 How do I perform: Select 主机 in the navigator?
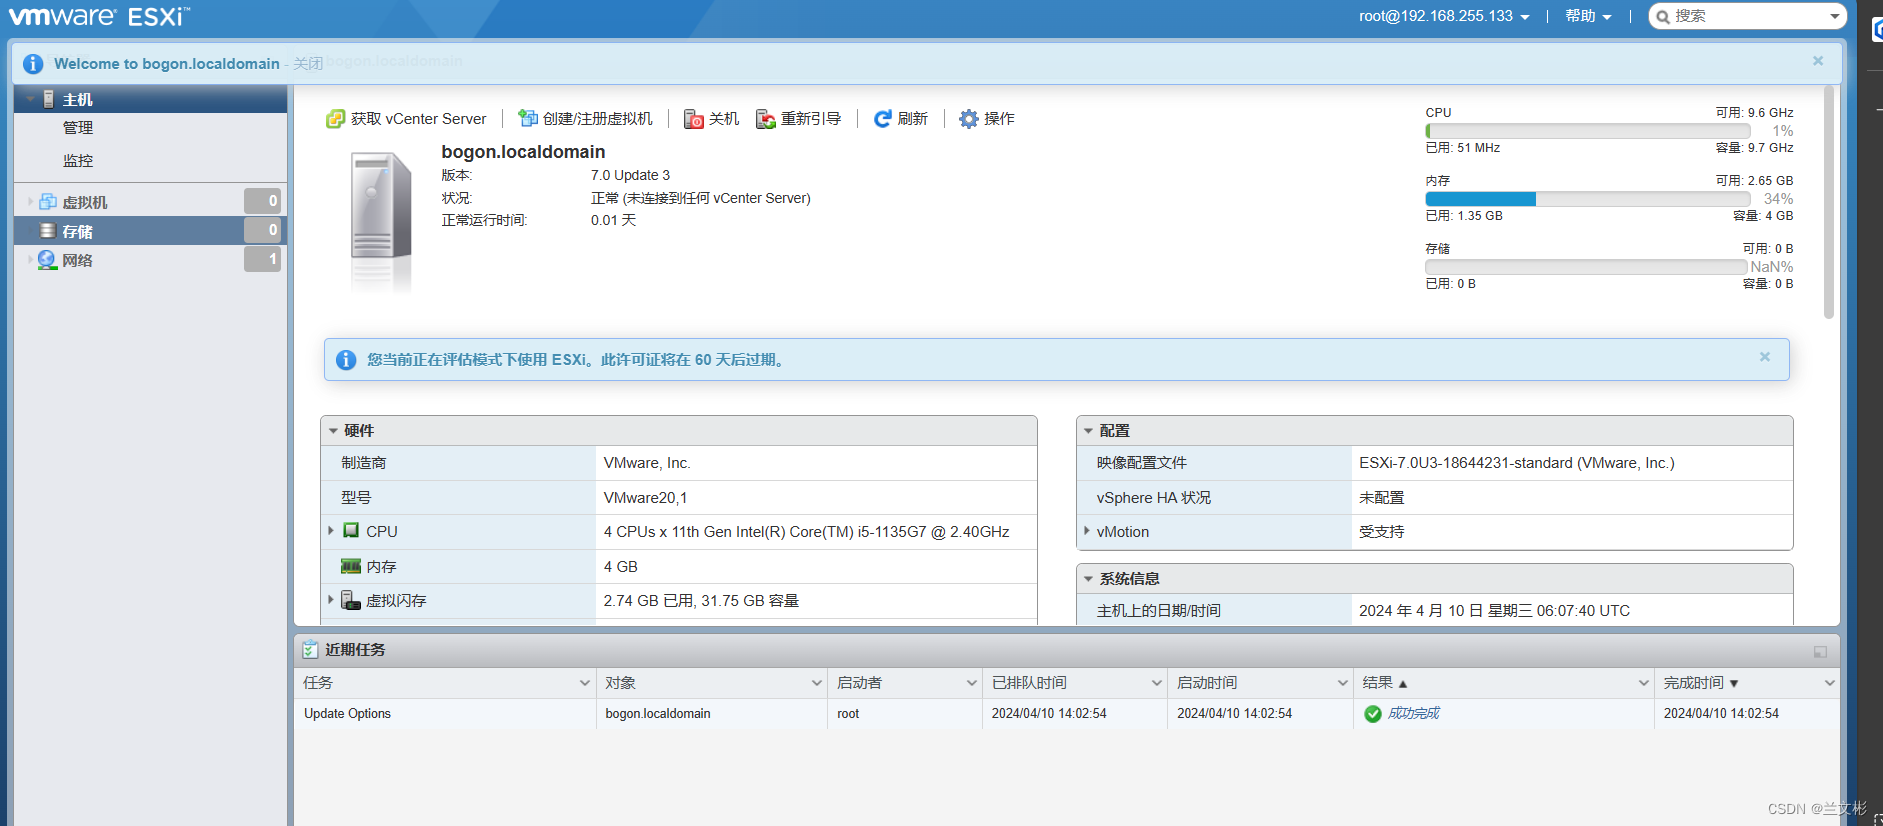(x=150, y=99)
